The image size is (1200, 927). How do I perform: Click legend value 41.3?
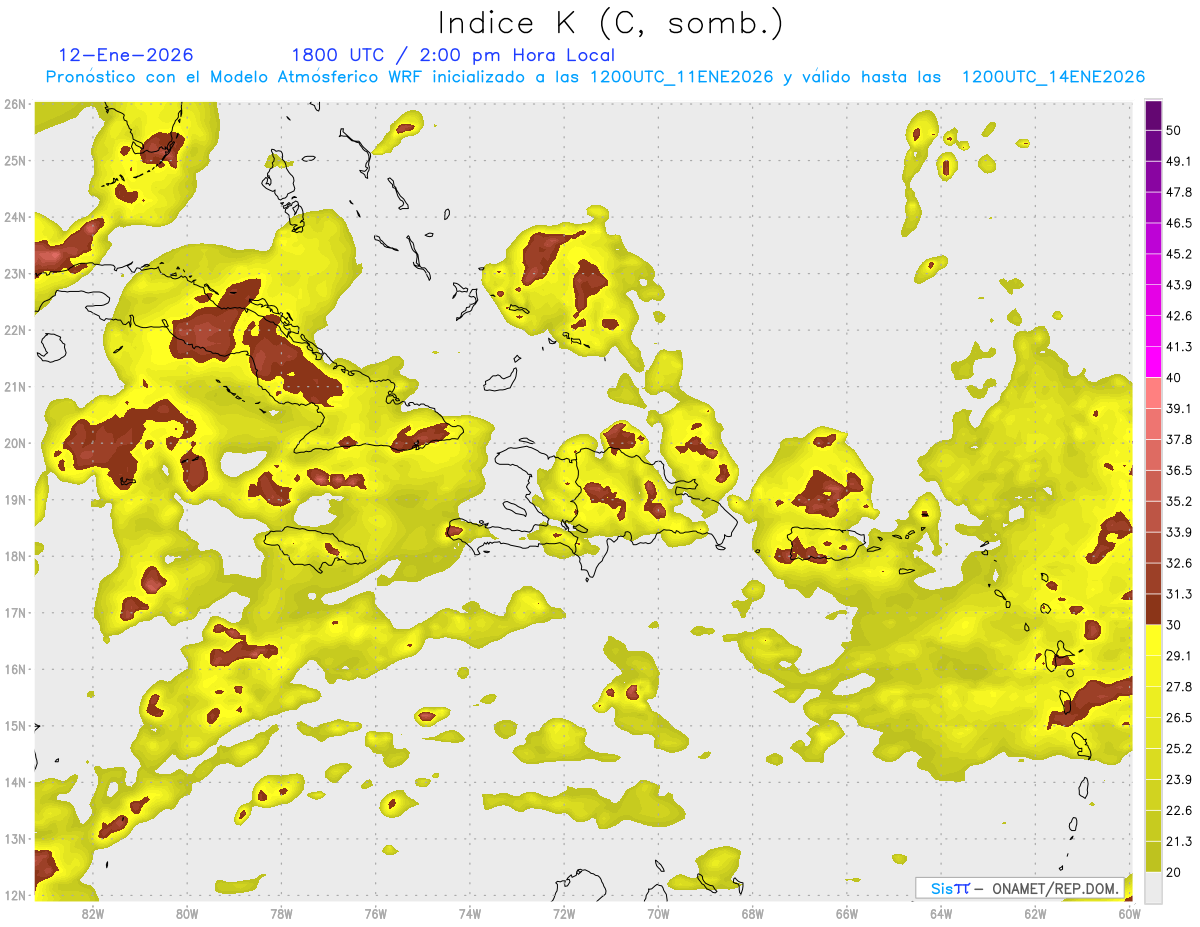(x=1179, y=347)
